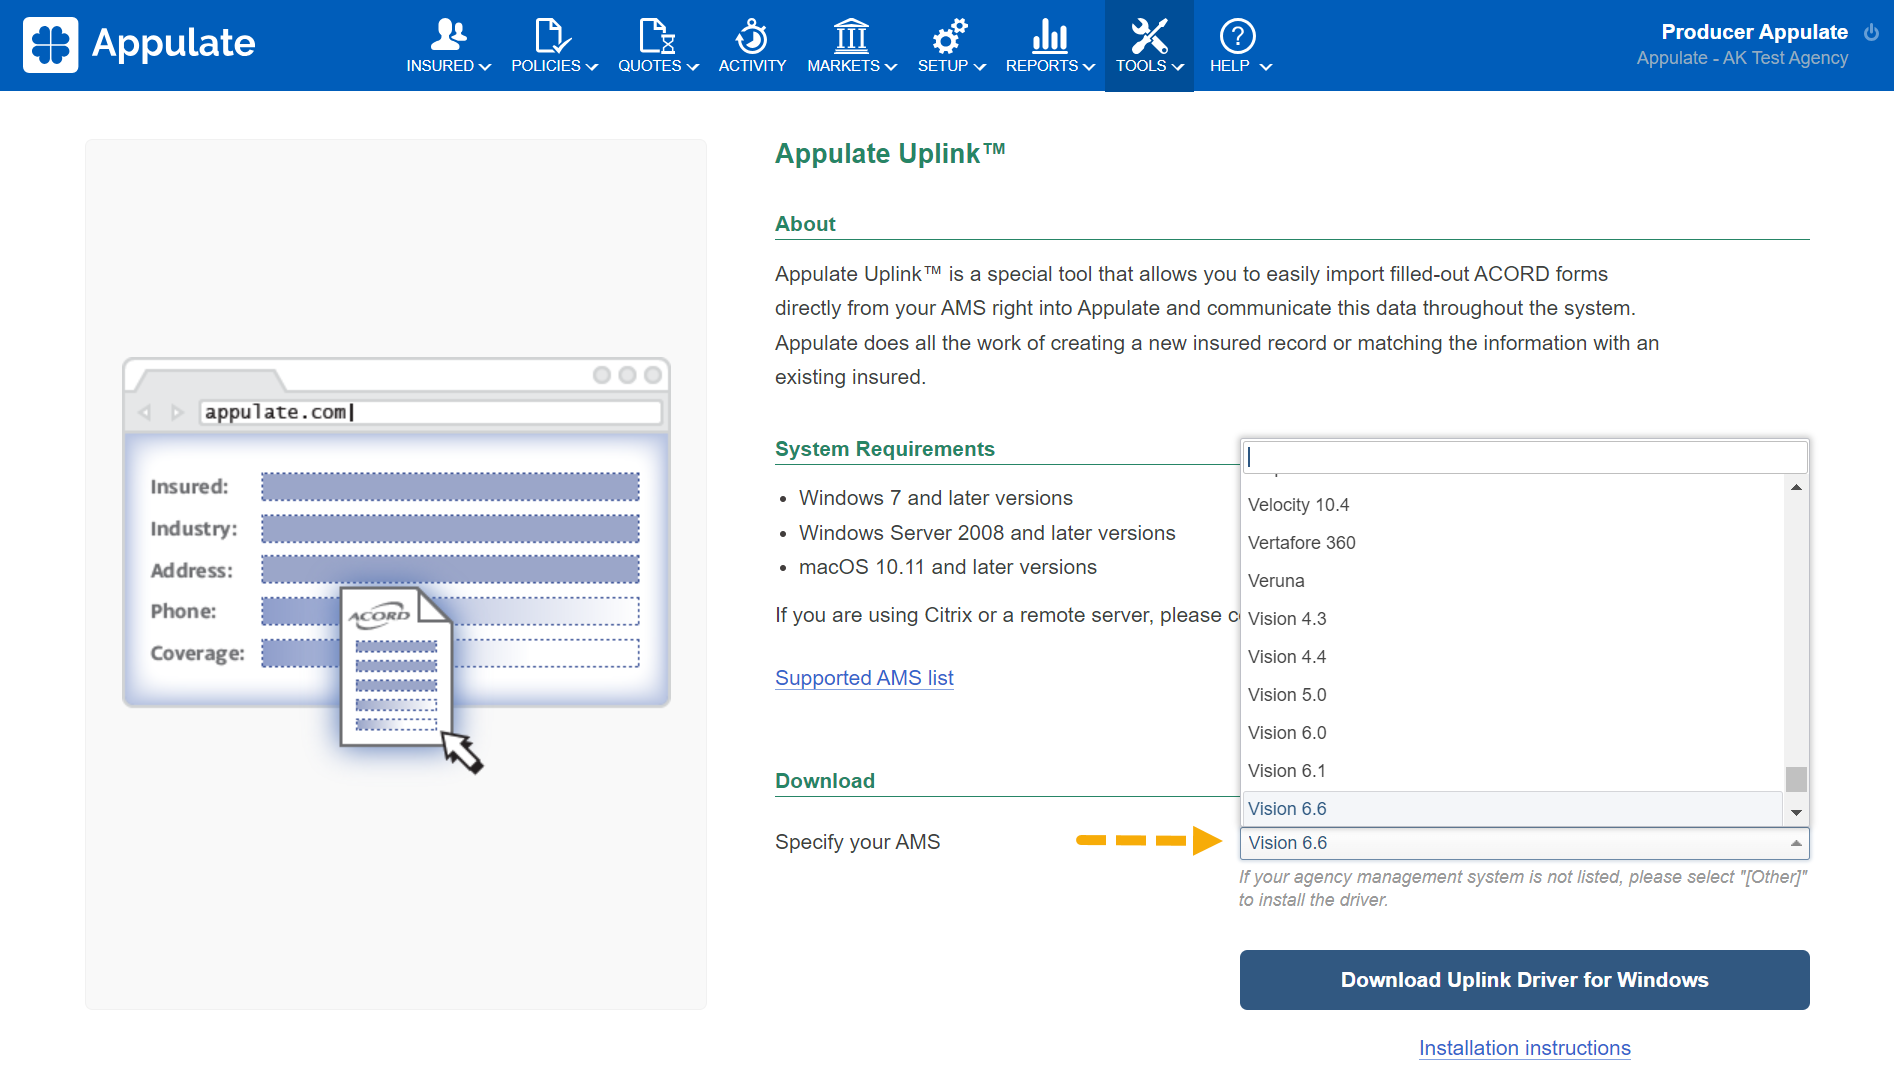Open the Supported AMS list link

pyautogui.click(x=864, y=678)
